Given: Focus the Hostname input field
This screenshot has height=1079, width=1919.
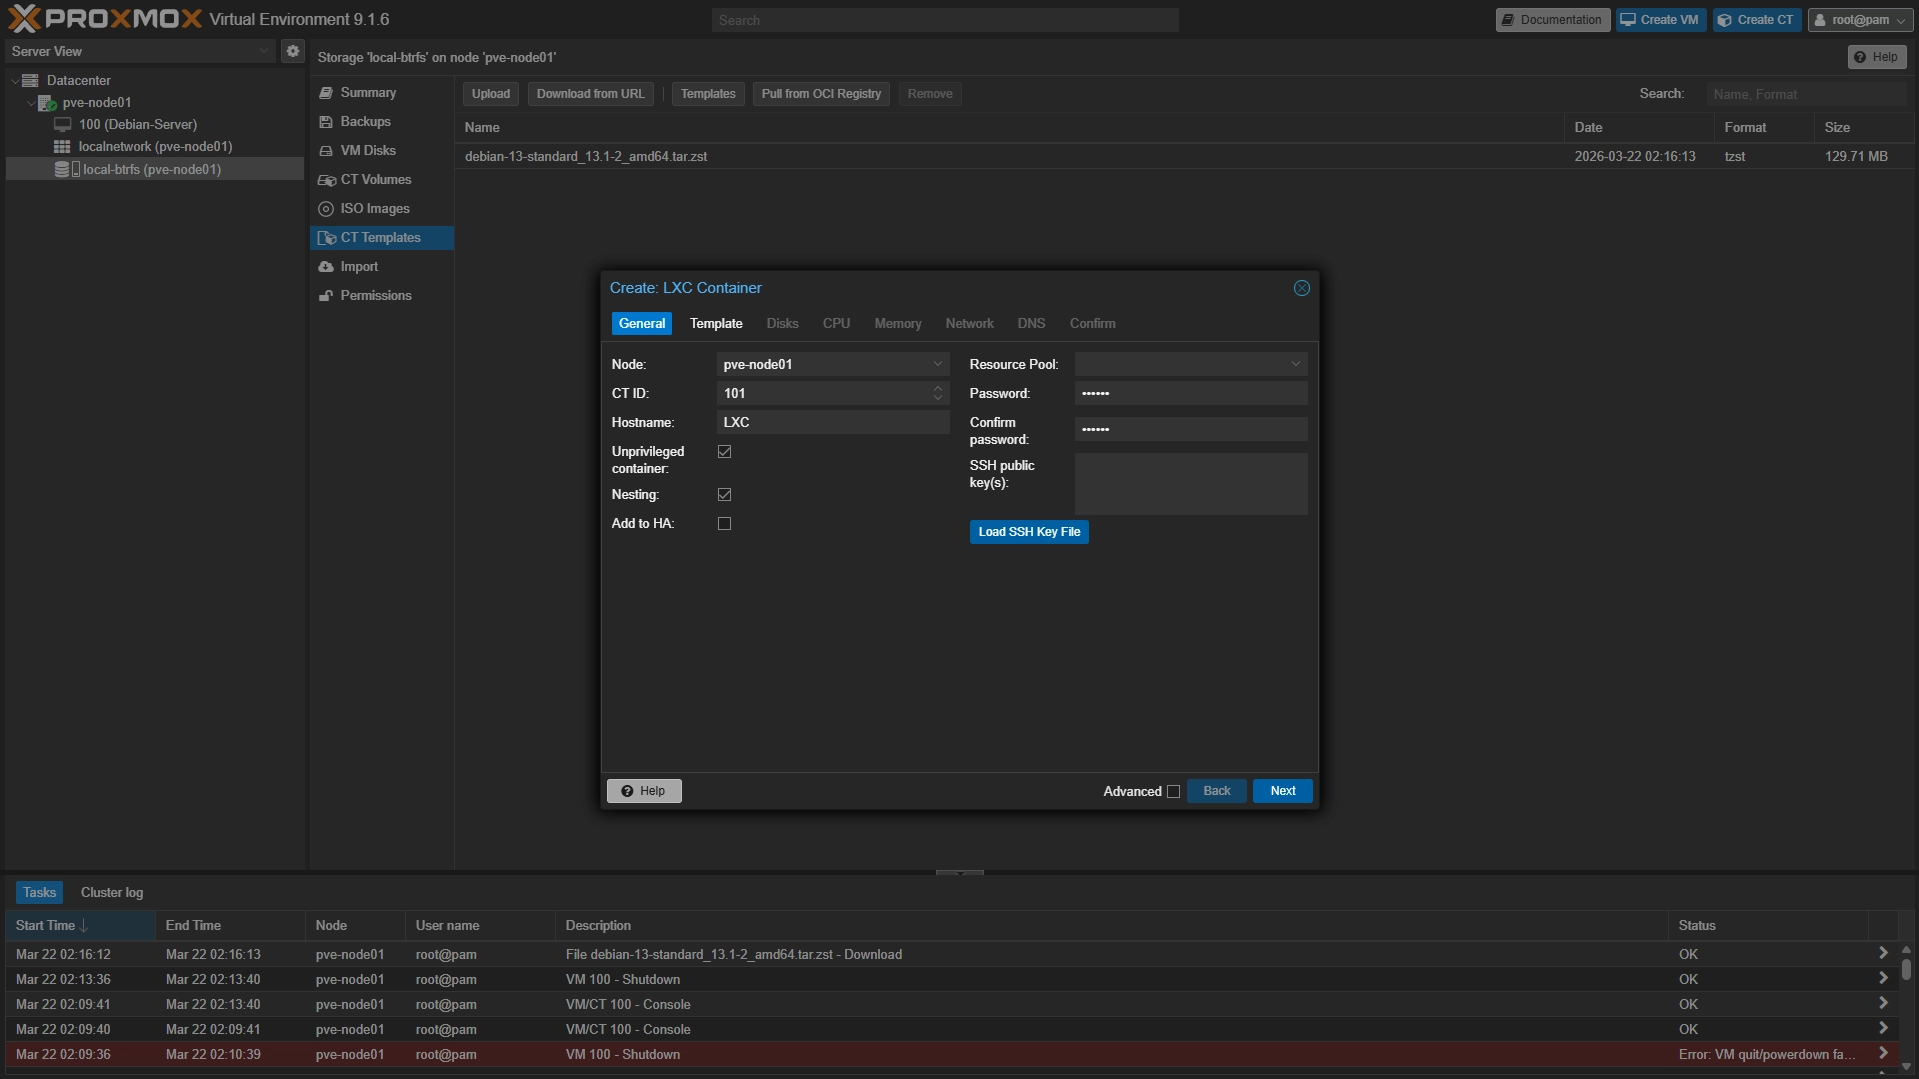Looking at the screenshot, I should point(832,423).
